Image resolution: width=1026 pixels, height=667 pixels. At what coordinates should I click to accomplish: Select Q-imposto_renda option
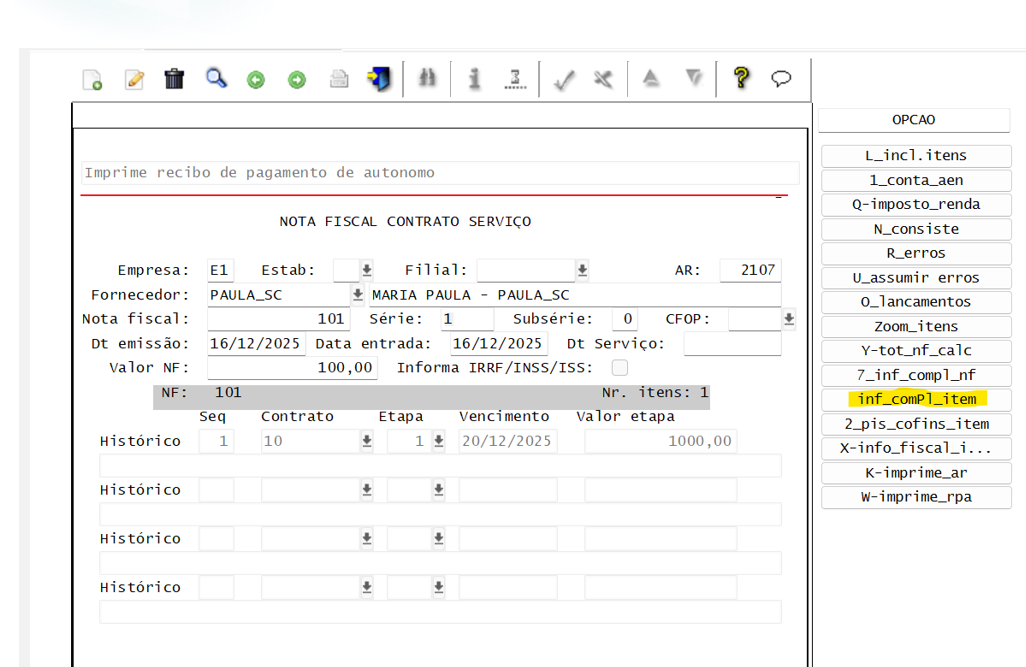click(x=916, y=204)
